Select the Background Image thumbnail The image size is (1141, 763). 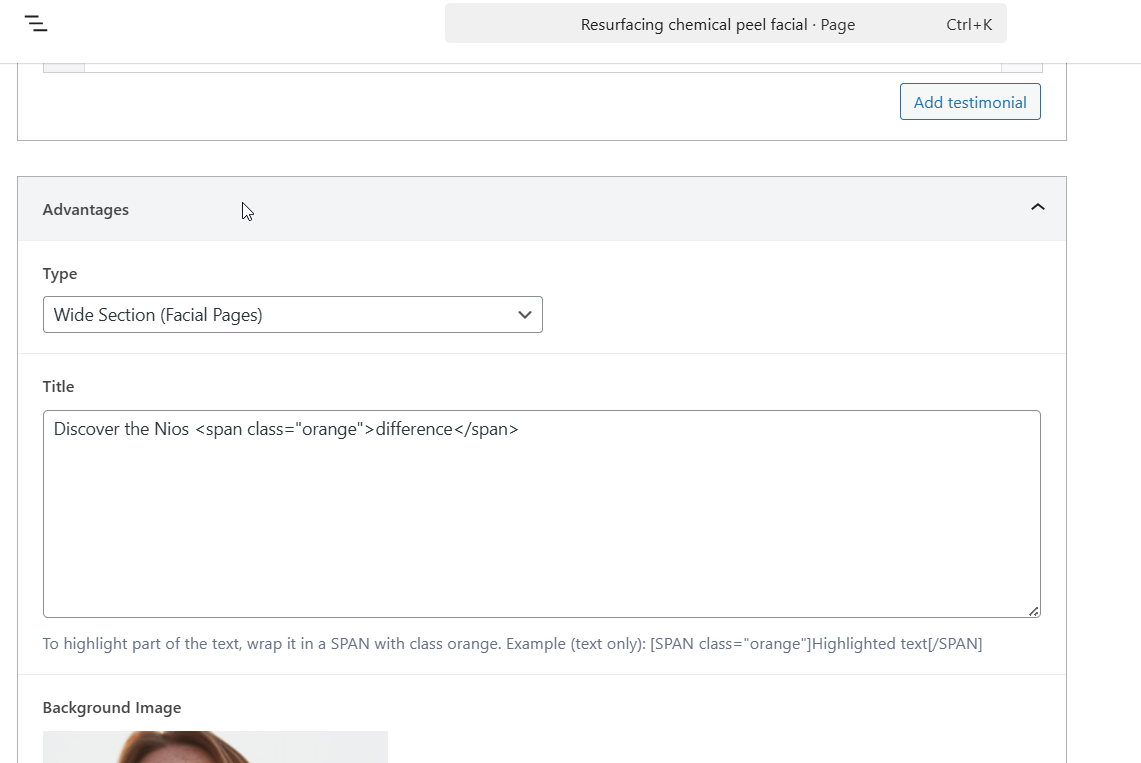click(x=215, y=747)
